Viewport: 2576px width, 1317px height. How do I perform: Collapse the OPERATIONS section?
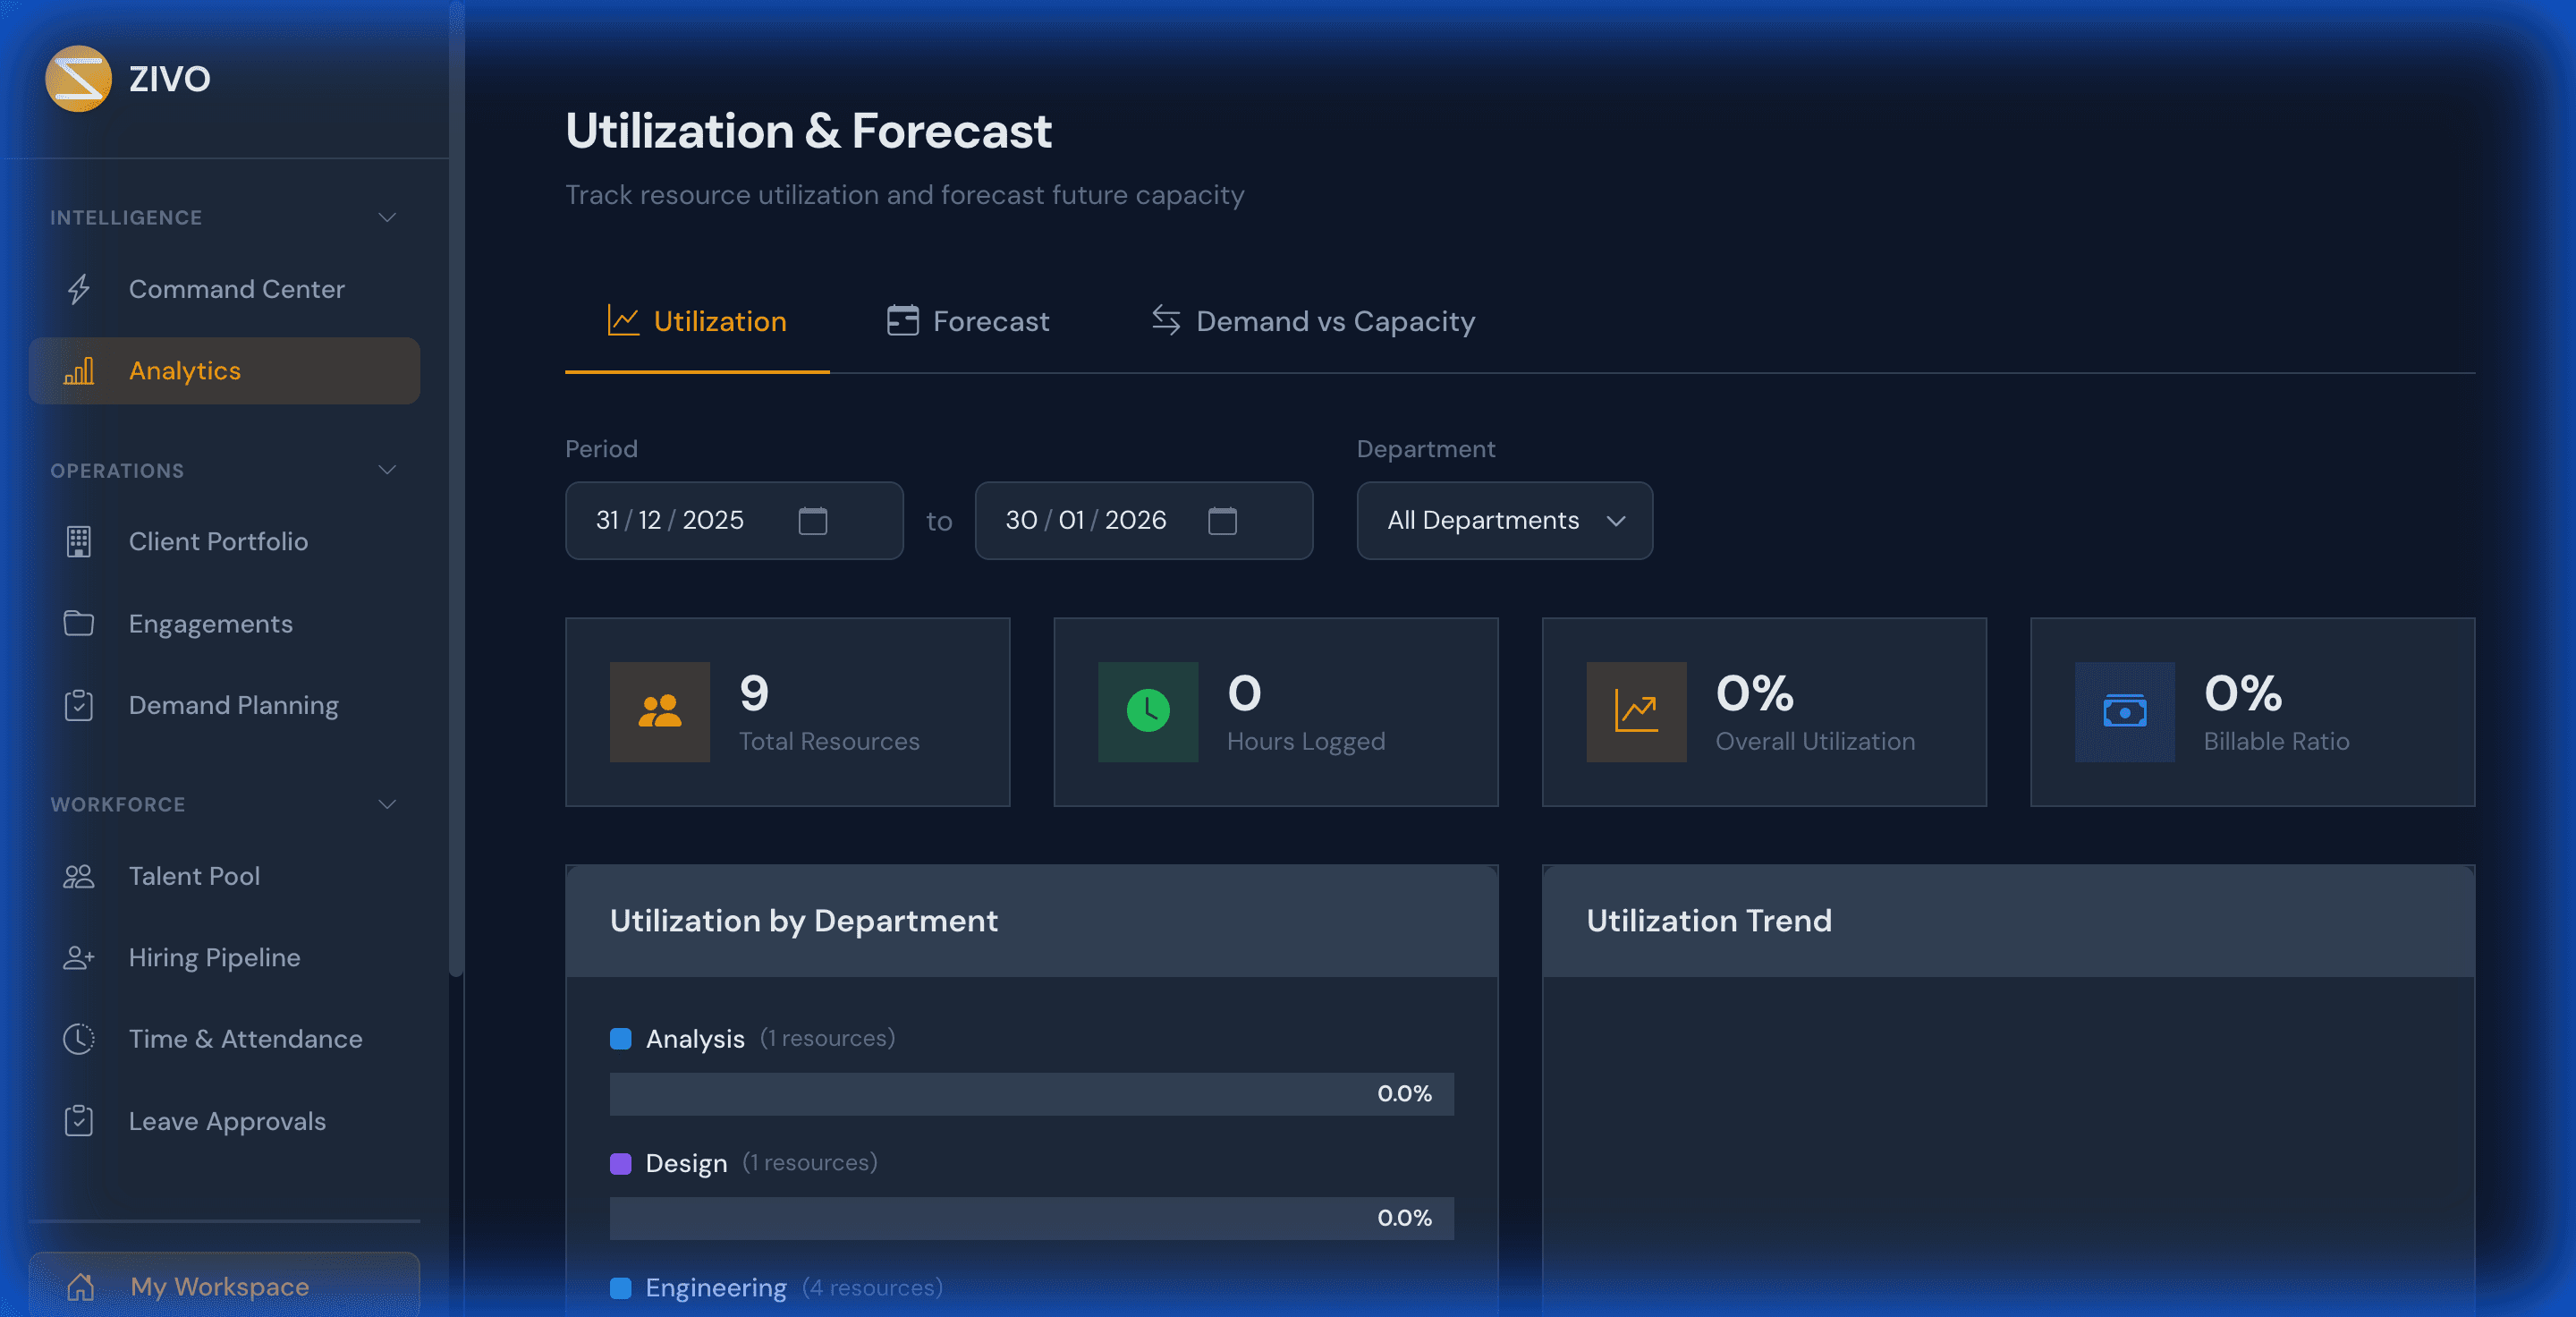pos(388,470)
